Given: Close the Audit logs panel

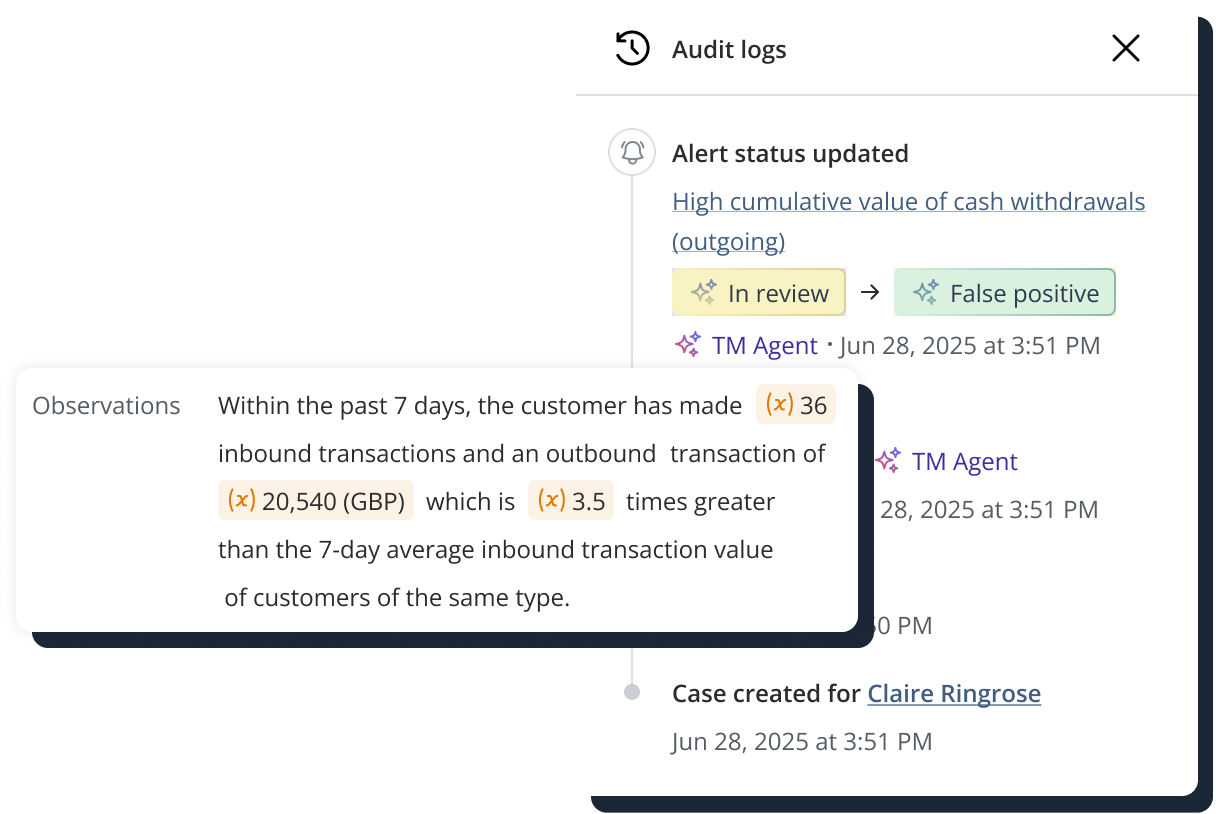Looking at the screenshot, I should coord(1126,48).
